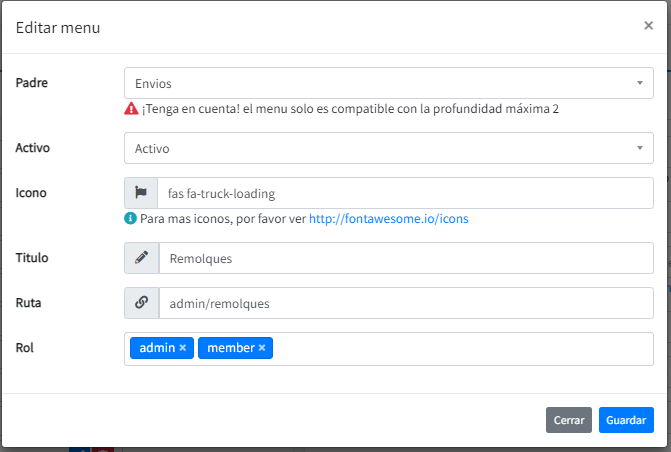Click the Editar menu dialog title
The image size is (671, 452).
pos(58,28)
